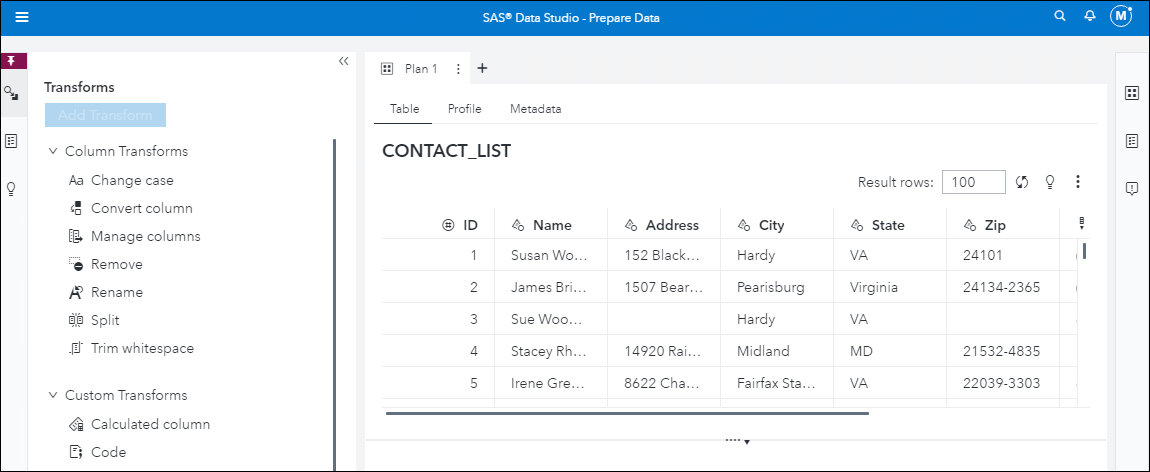Collapse Column Transforms section
Screen dimensions: 1150x472
pos(53,152)
